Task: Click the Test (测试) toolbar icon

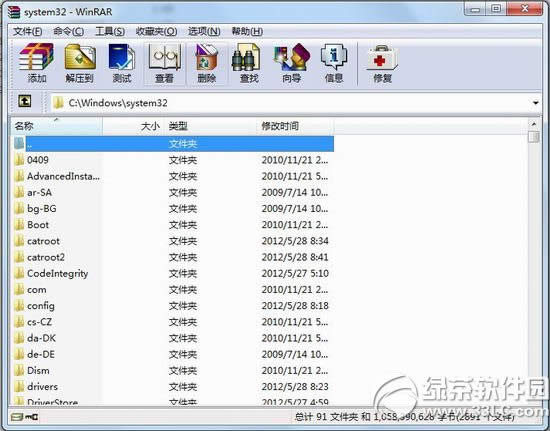Action: click(x=122, y=57)
